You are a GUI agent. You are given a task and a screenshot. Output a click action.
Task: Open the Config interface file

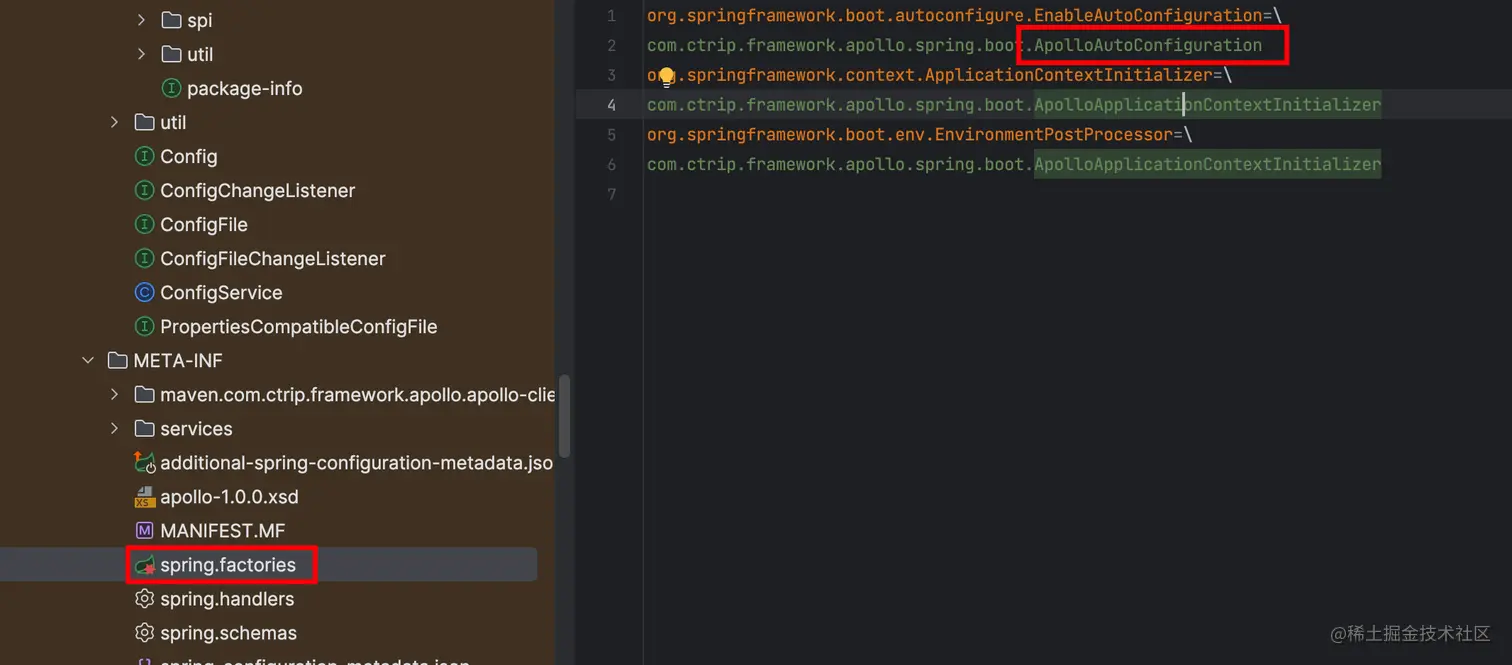click(188, 156)
